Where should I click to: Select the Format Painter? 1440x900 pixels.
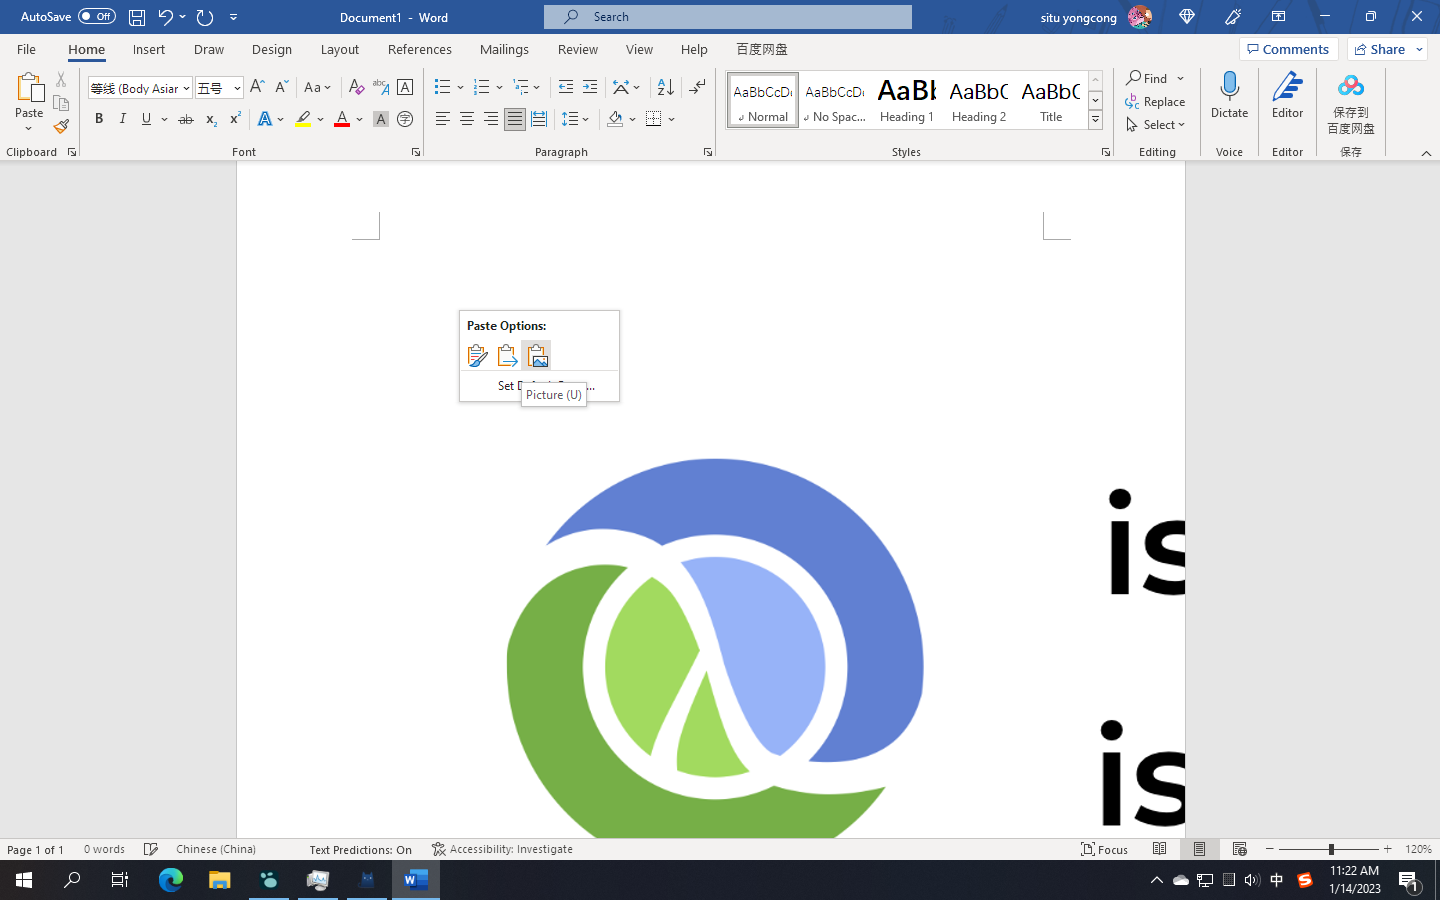tap(60, 126)
